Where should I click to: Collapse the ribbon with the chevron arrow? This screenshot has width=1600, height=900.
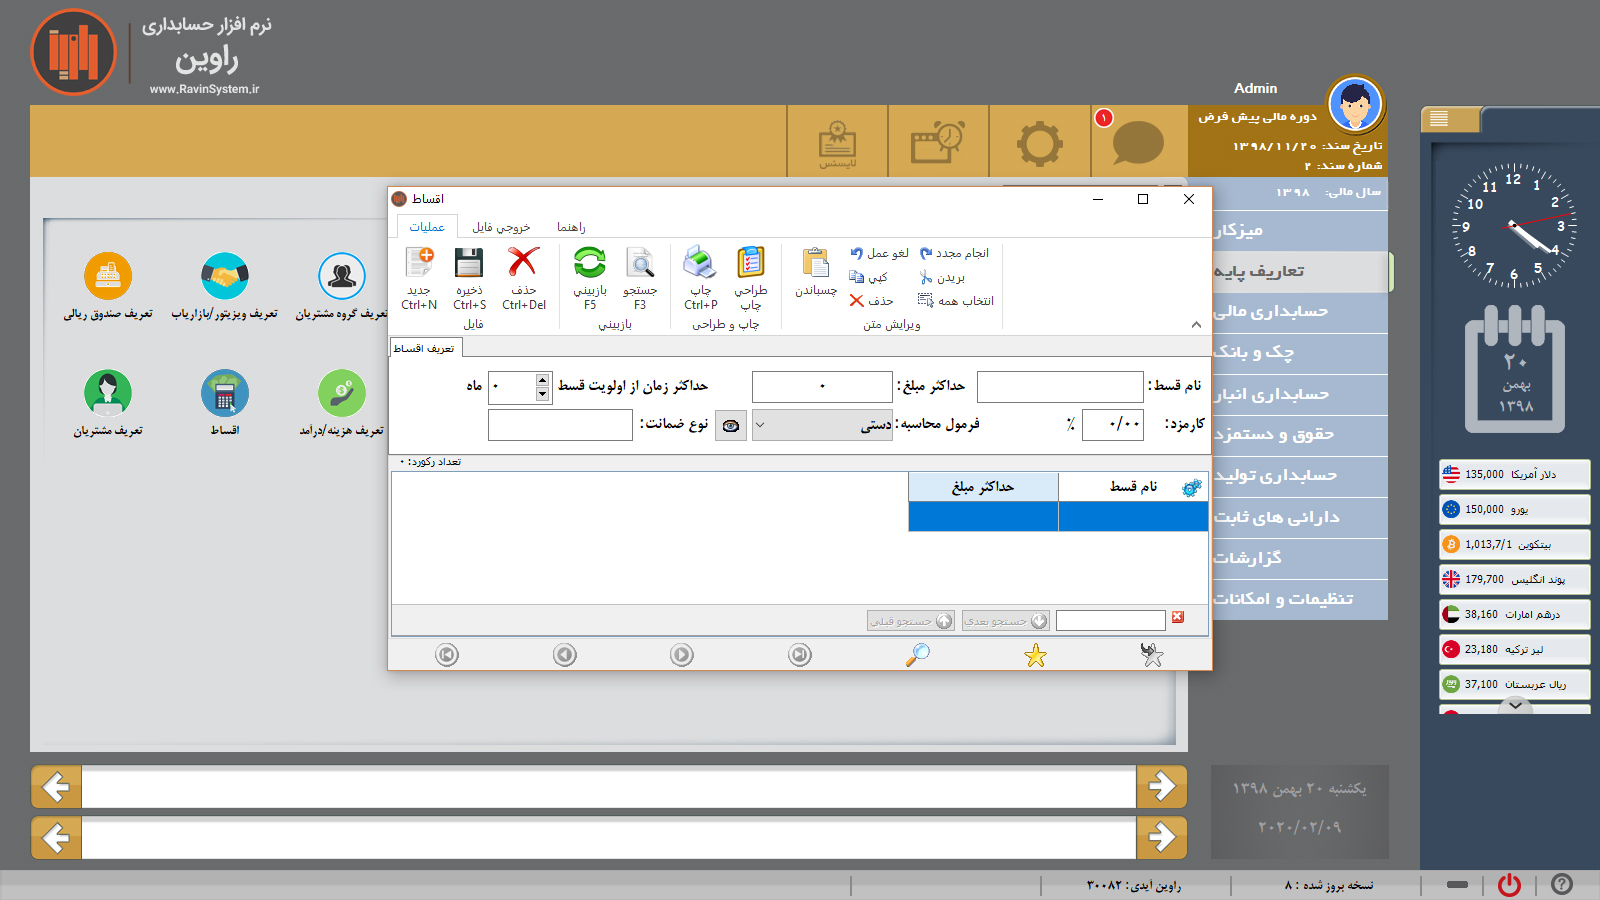tap(1196, 324)
